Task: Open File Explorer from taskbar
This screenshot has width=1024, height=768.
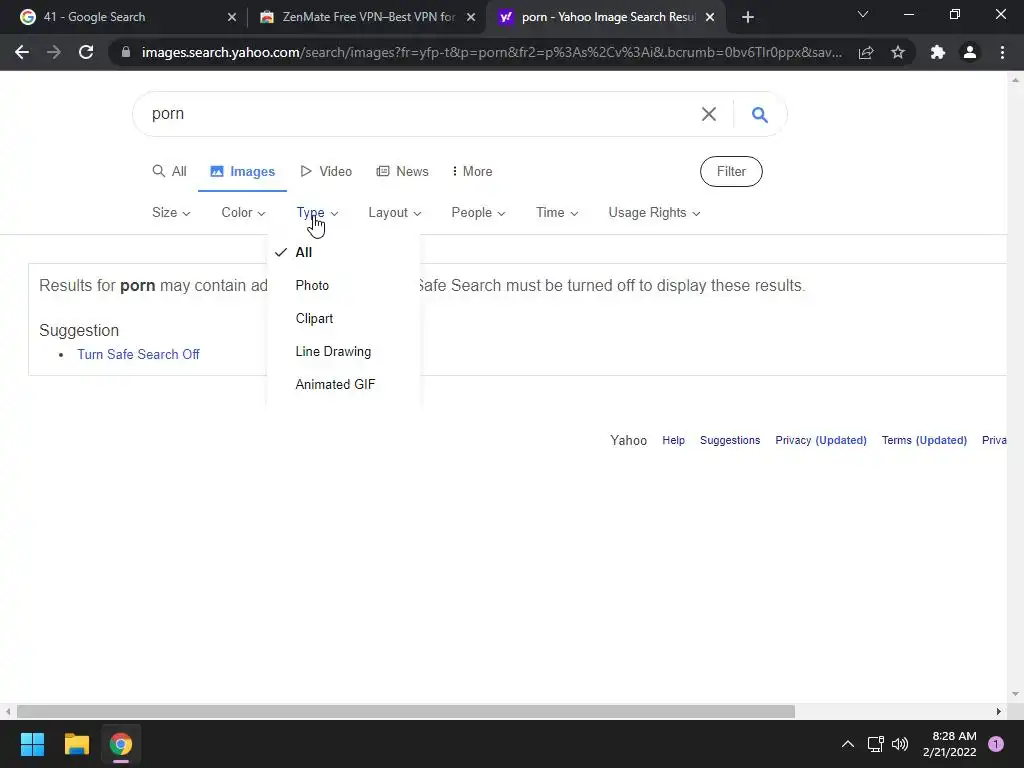Action: click(76, 744)
